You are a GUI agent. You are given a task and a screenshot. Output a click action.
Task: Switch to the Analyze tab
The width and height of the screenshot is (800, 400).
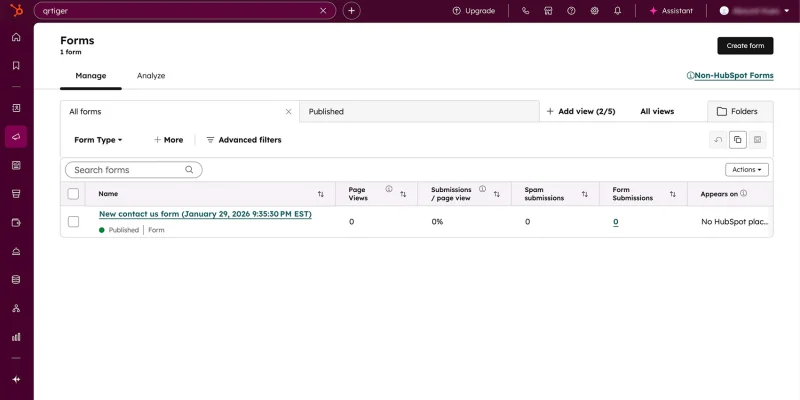(151, 76)
